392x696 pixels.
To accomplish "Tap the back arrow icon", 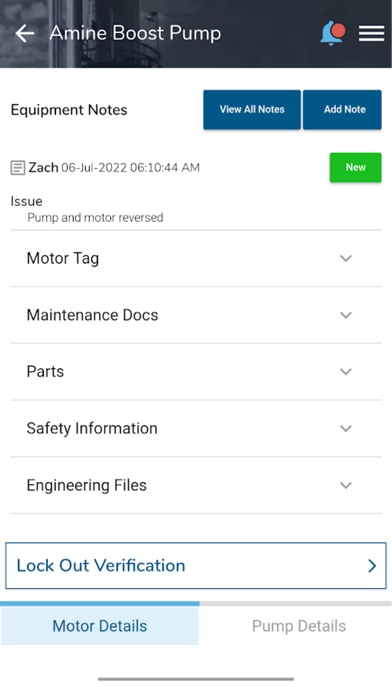I will coord(24,33).
